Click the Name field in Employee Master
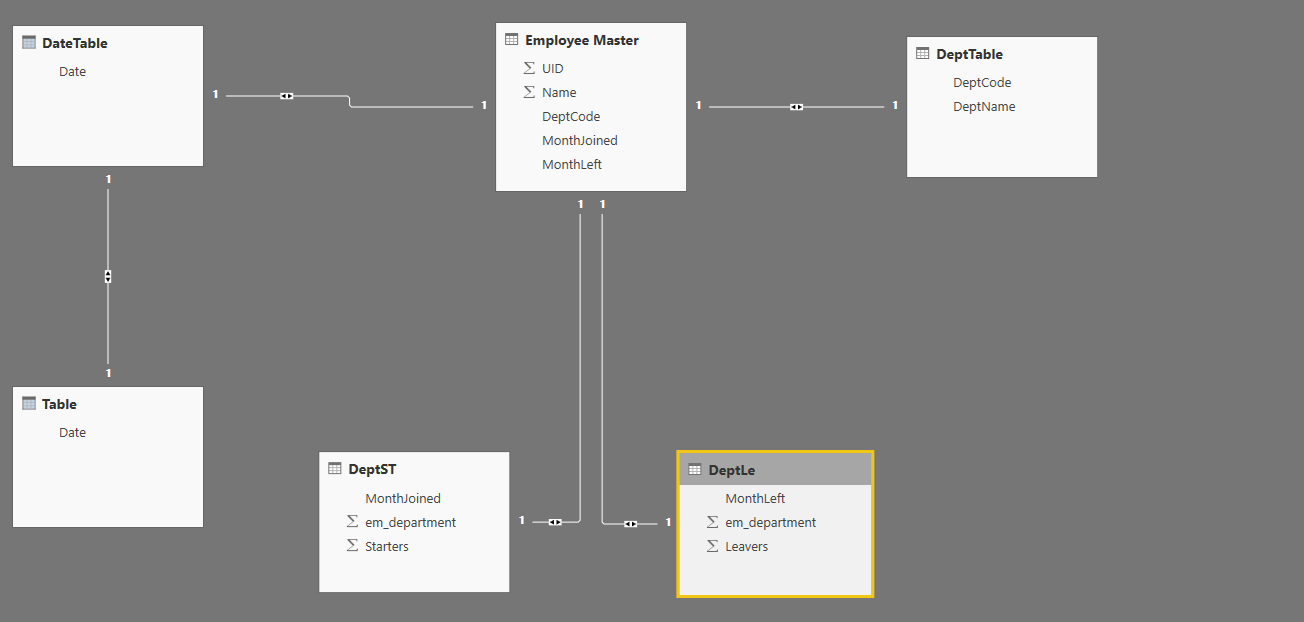Screen dimensions: 1304x622 (559, 92)
